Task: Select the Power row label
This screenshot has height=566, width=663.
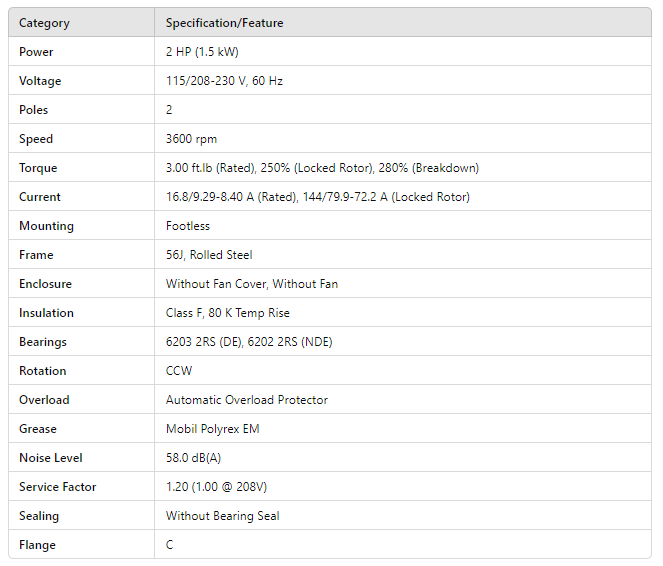Action: 36,52
